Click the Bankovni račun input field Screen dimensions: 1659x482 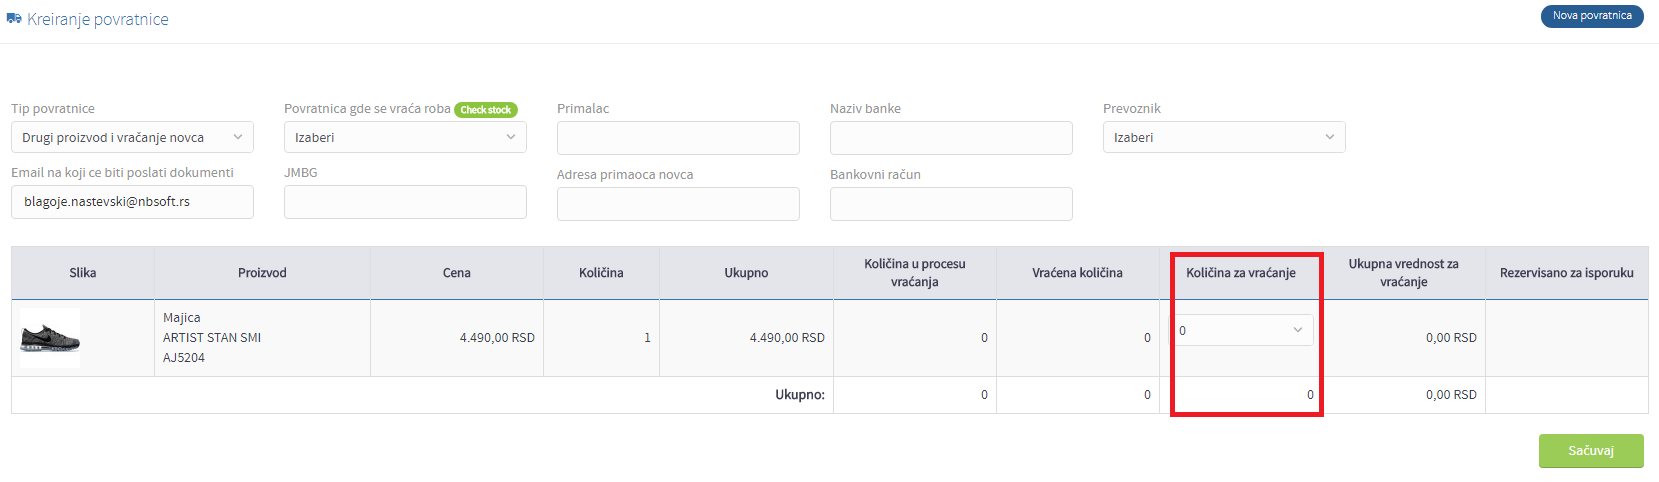click(951, 204)
